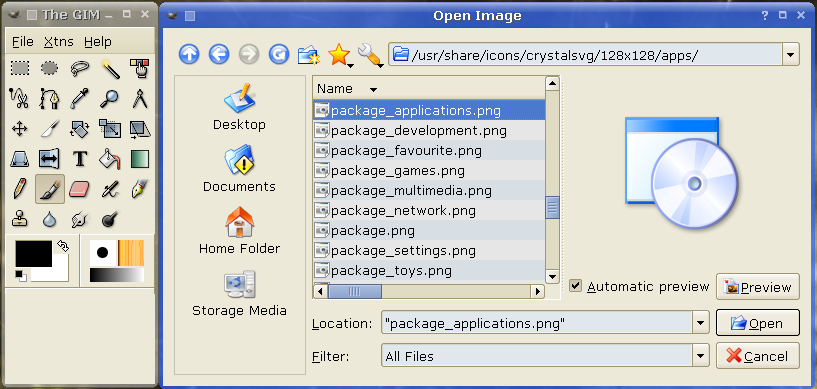Screen dimensions: 817x389
Task: Select the Clone stamp tool
Action: pyautogui.click(x=20, y=219)
